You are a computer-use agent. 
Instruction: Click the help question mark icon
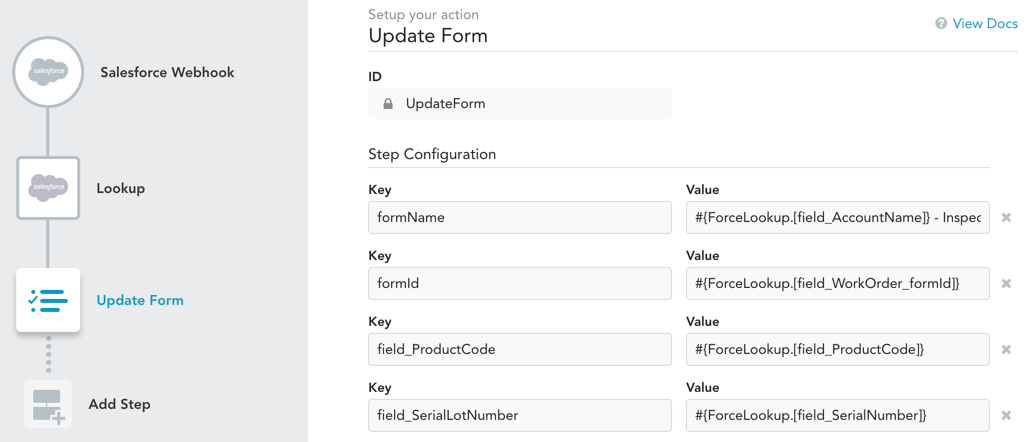pyautogui.click(x=941, y=24)
